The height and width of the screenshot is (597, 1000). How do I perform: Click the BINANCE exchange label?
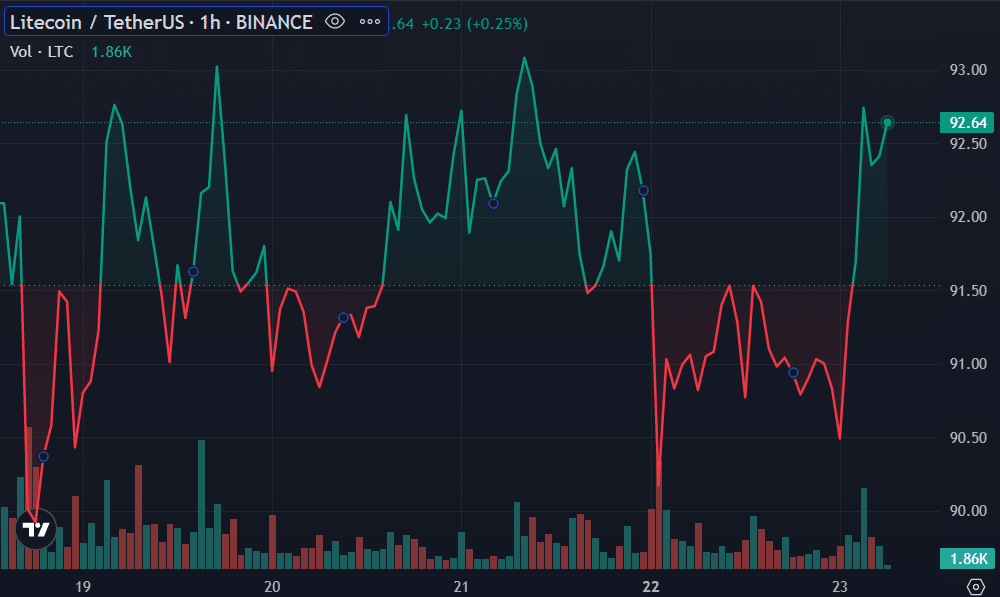274,22
